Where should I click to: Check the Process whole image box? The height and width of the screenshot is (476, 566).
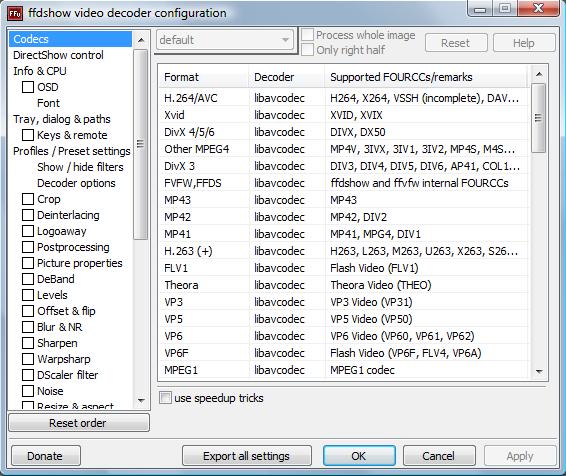click(307, 35)
